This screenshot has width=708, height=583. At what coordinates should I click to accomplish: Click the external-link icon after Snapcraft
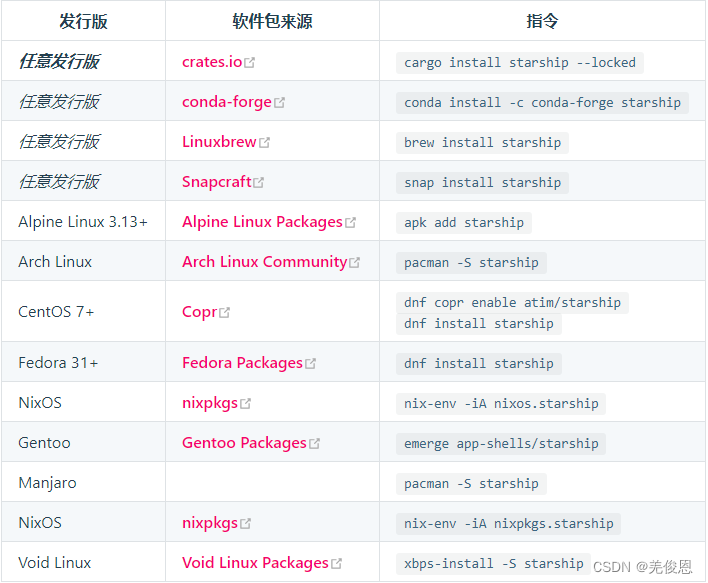tap(258, 183)
